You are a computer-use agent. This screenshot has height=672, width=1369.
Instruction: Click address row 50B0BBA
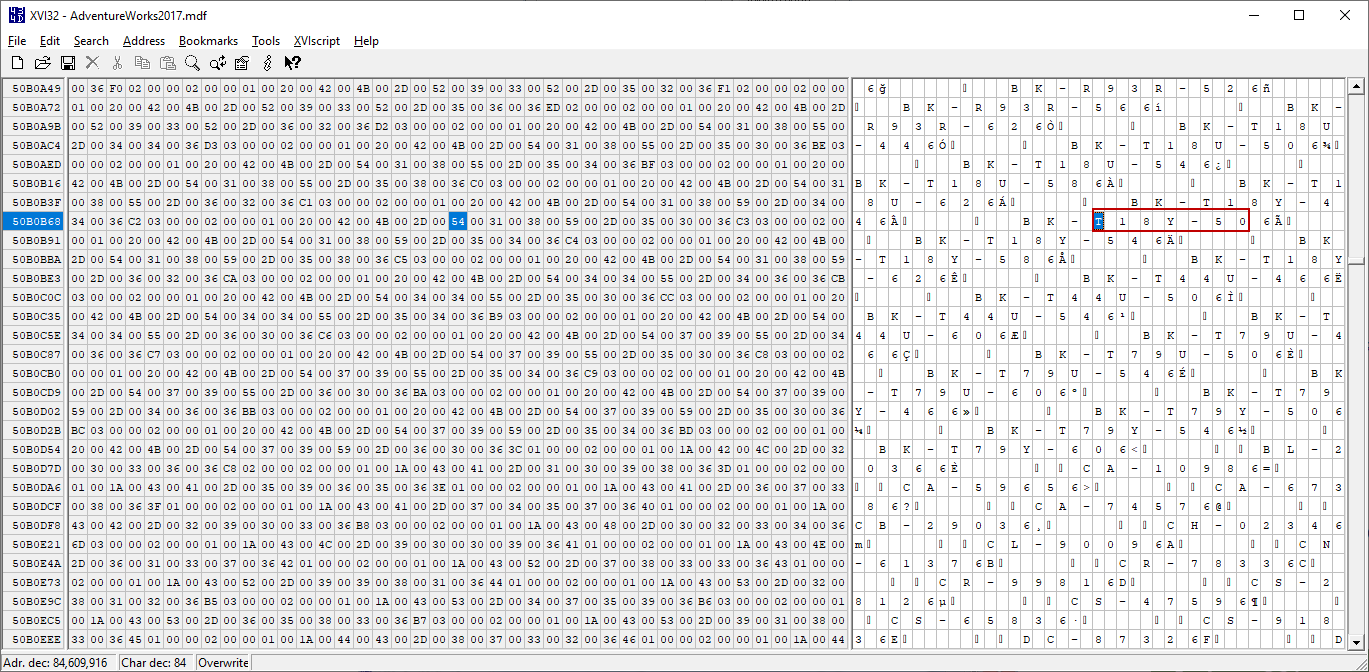point(35,260)
